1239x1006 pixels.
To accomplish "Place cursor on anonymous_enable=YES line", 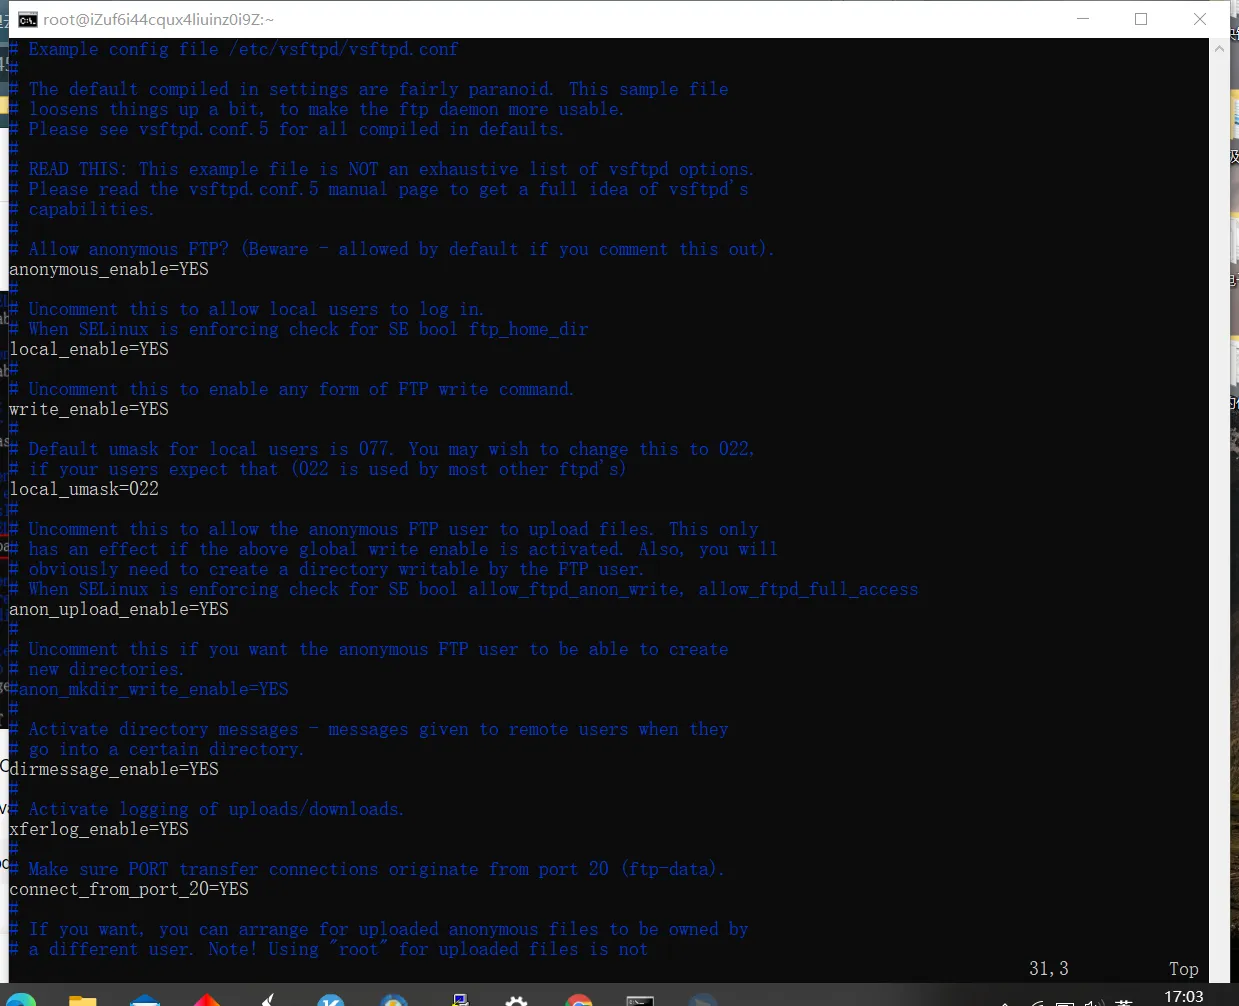I will (109, 269).
